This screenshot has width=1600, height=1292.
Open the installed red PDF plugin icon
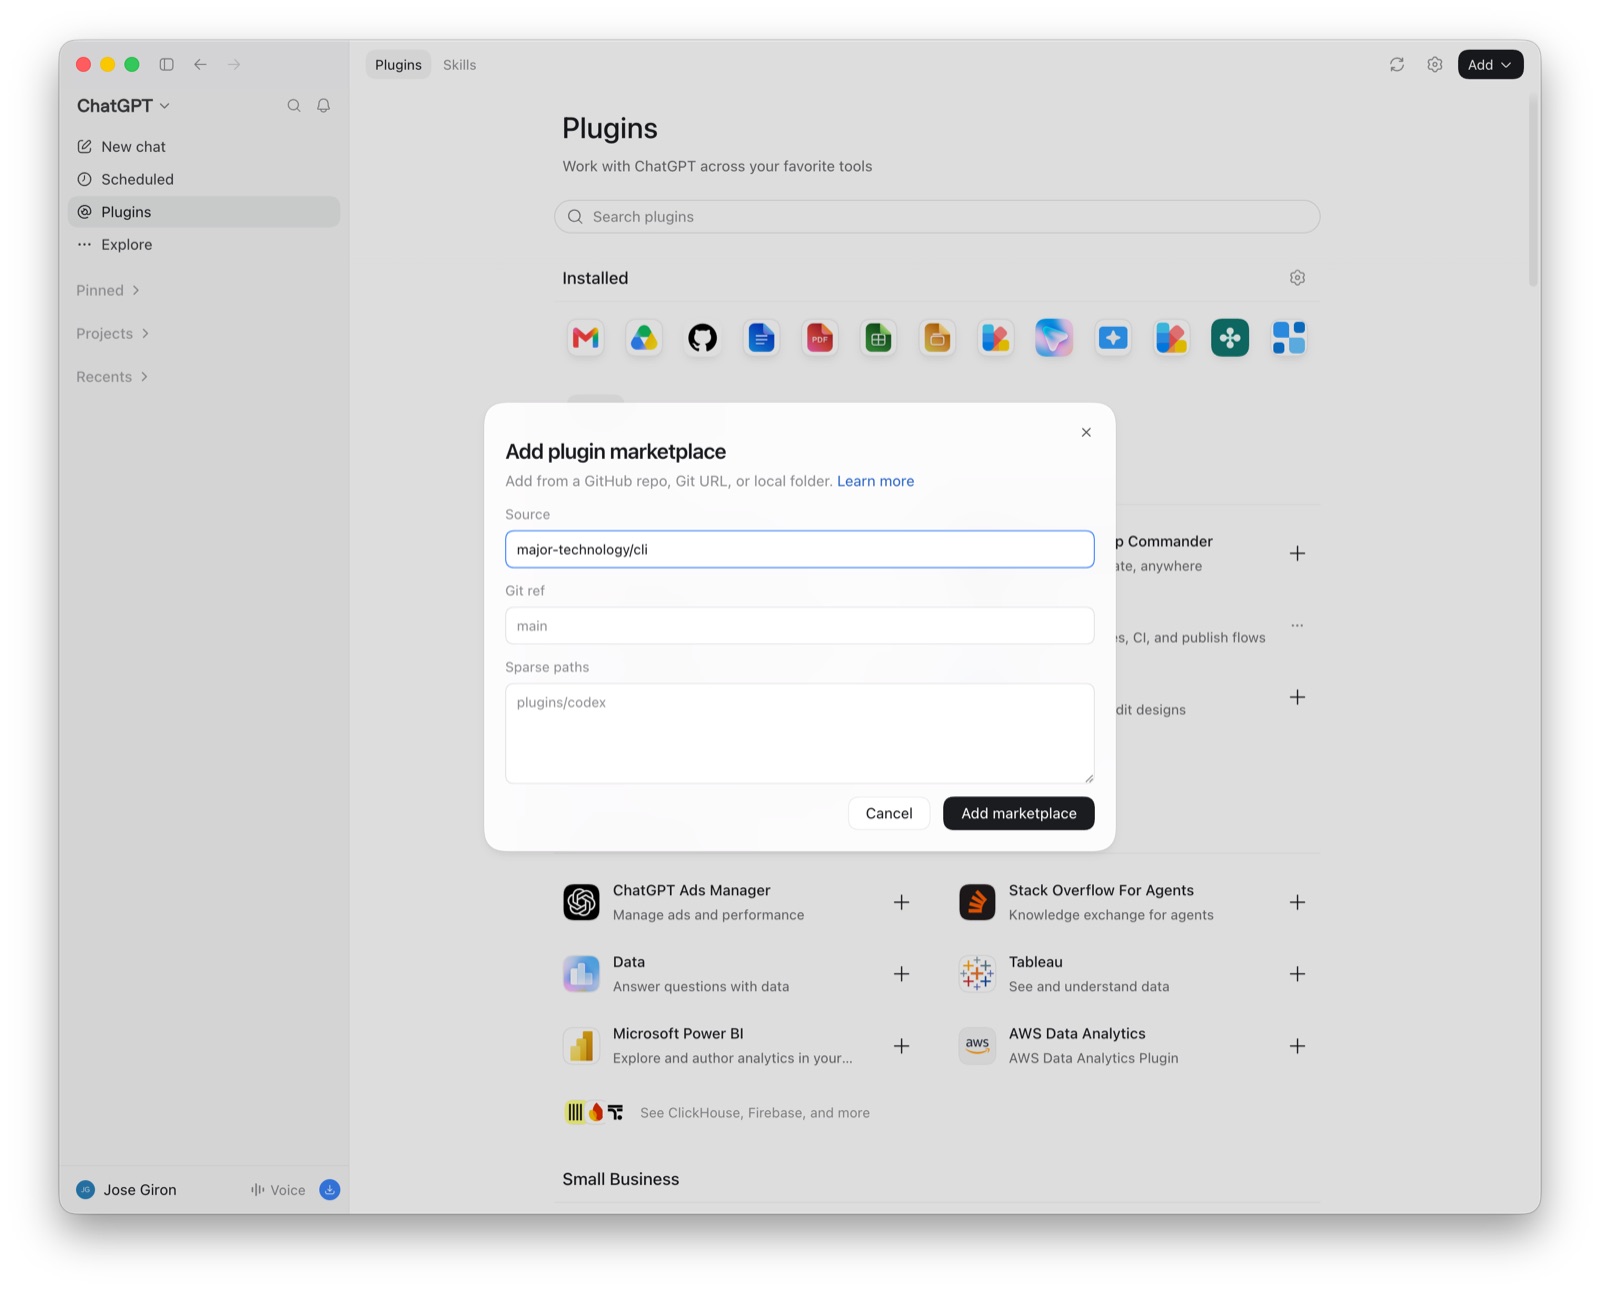point(820,338)
